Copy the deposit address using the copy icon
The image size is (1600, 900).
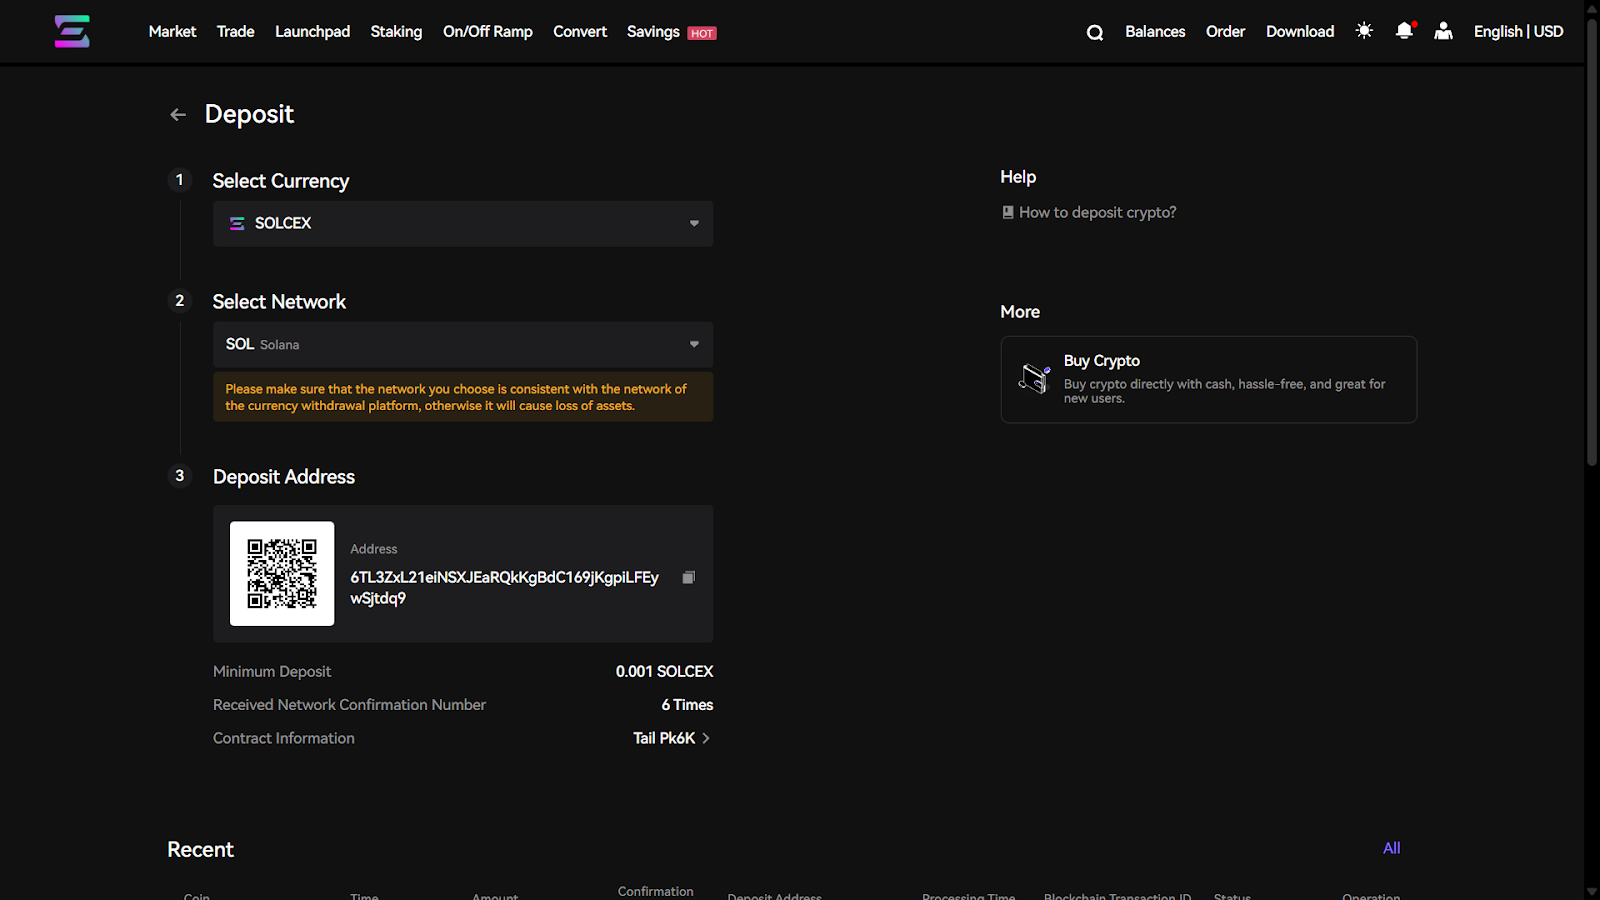pos(688,578)
